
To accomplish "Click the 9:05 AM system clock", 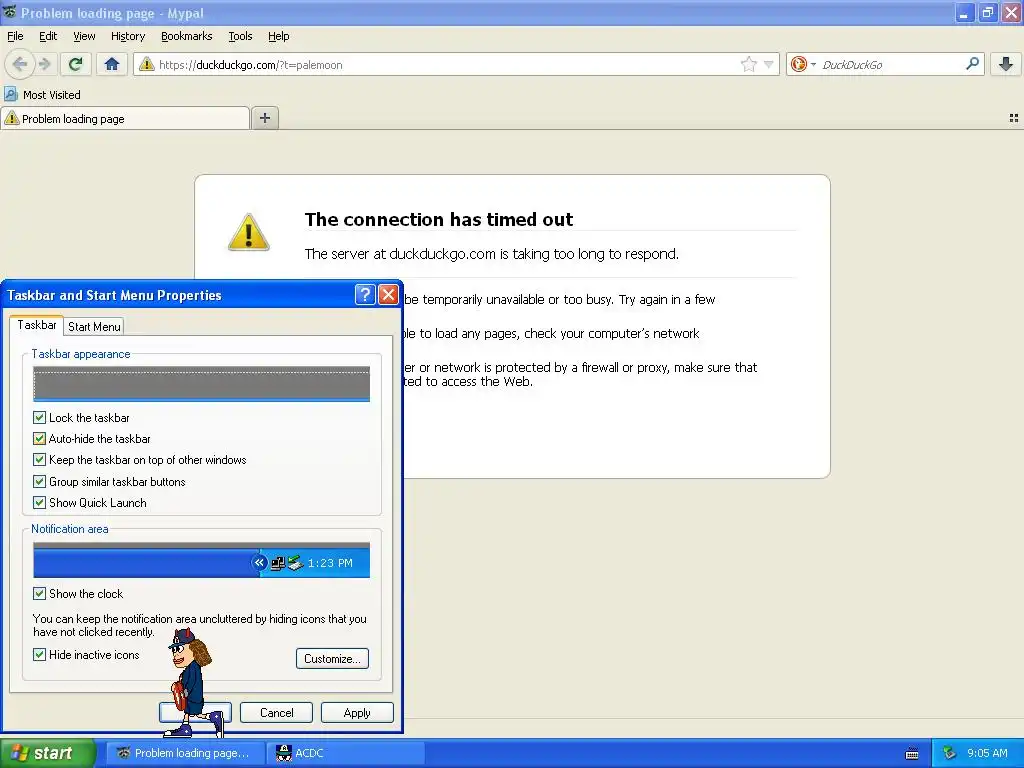I will coord(987,753).
